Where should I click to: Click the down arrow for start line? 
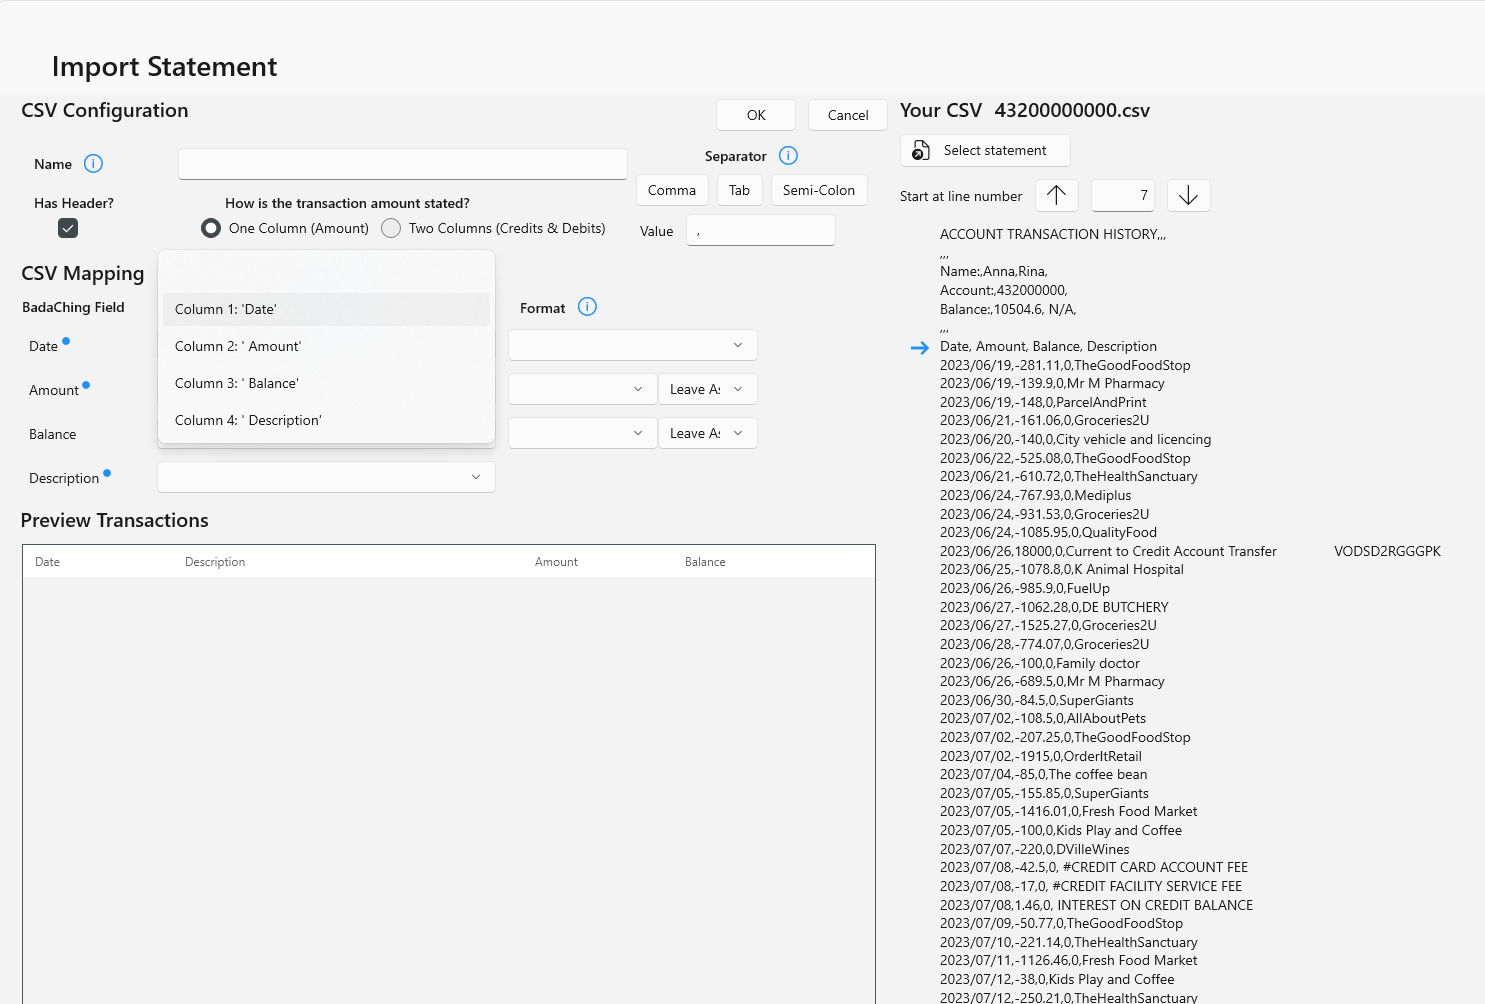[x=1188, y=196]
